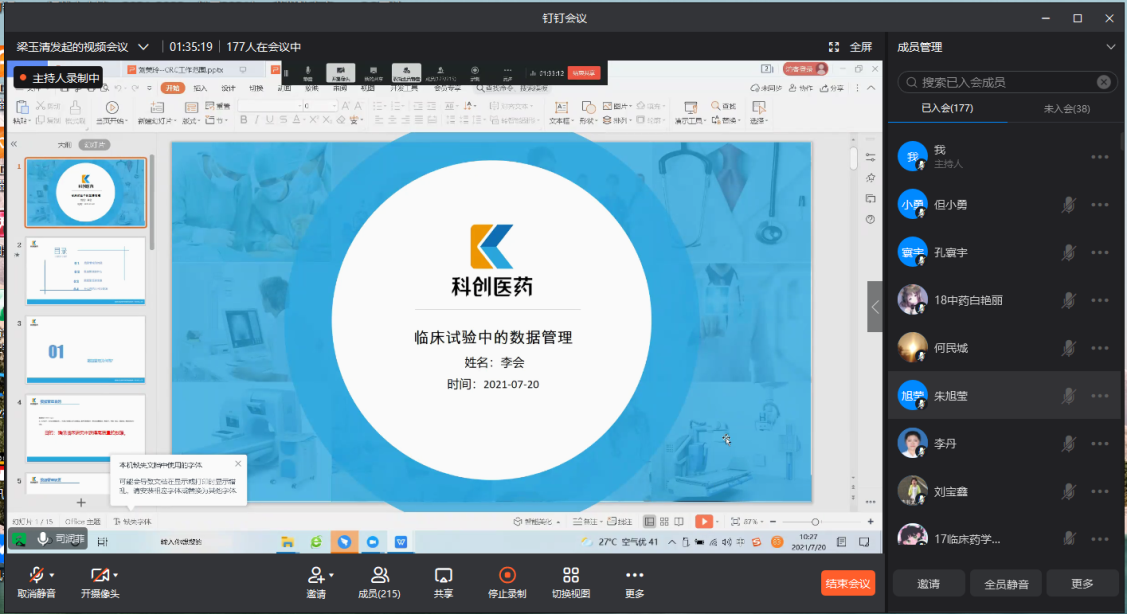Image resolution: width=1127 pixels, height=614 pixels.
Task: Stop recording with the 停止录制 icon
Action: click(x=507, y=575)
